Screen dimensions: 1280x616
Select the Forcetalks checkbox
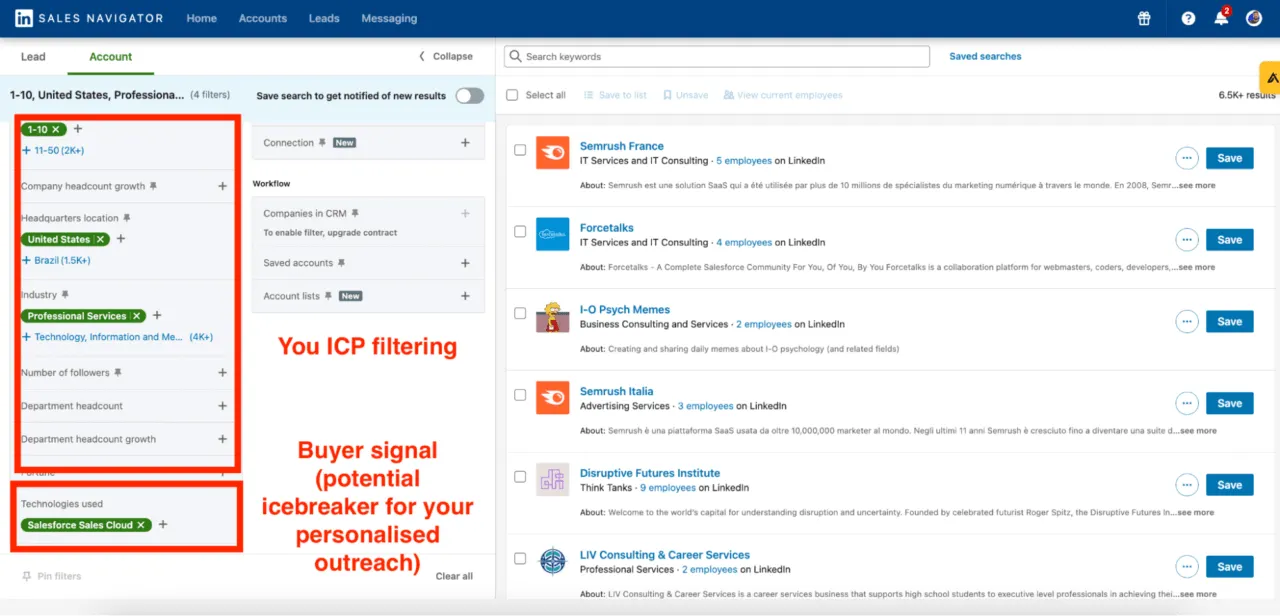520,232
